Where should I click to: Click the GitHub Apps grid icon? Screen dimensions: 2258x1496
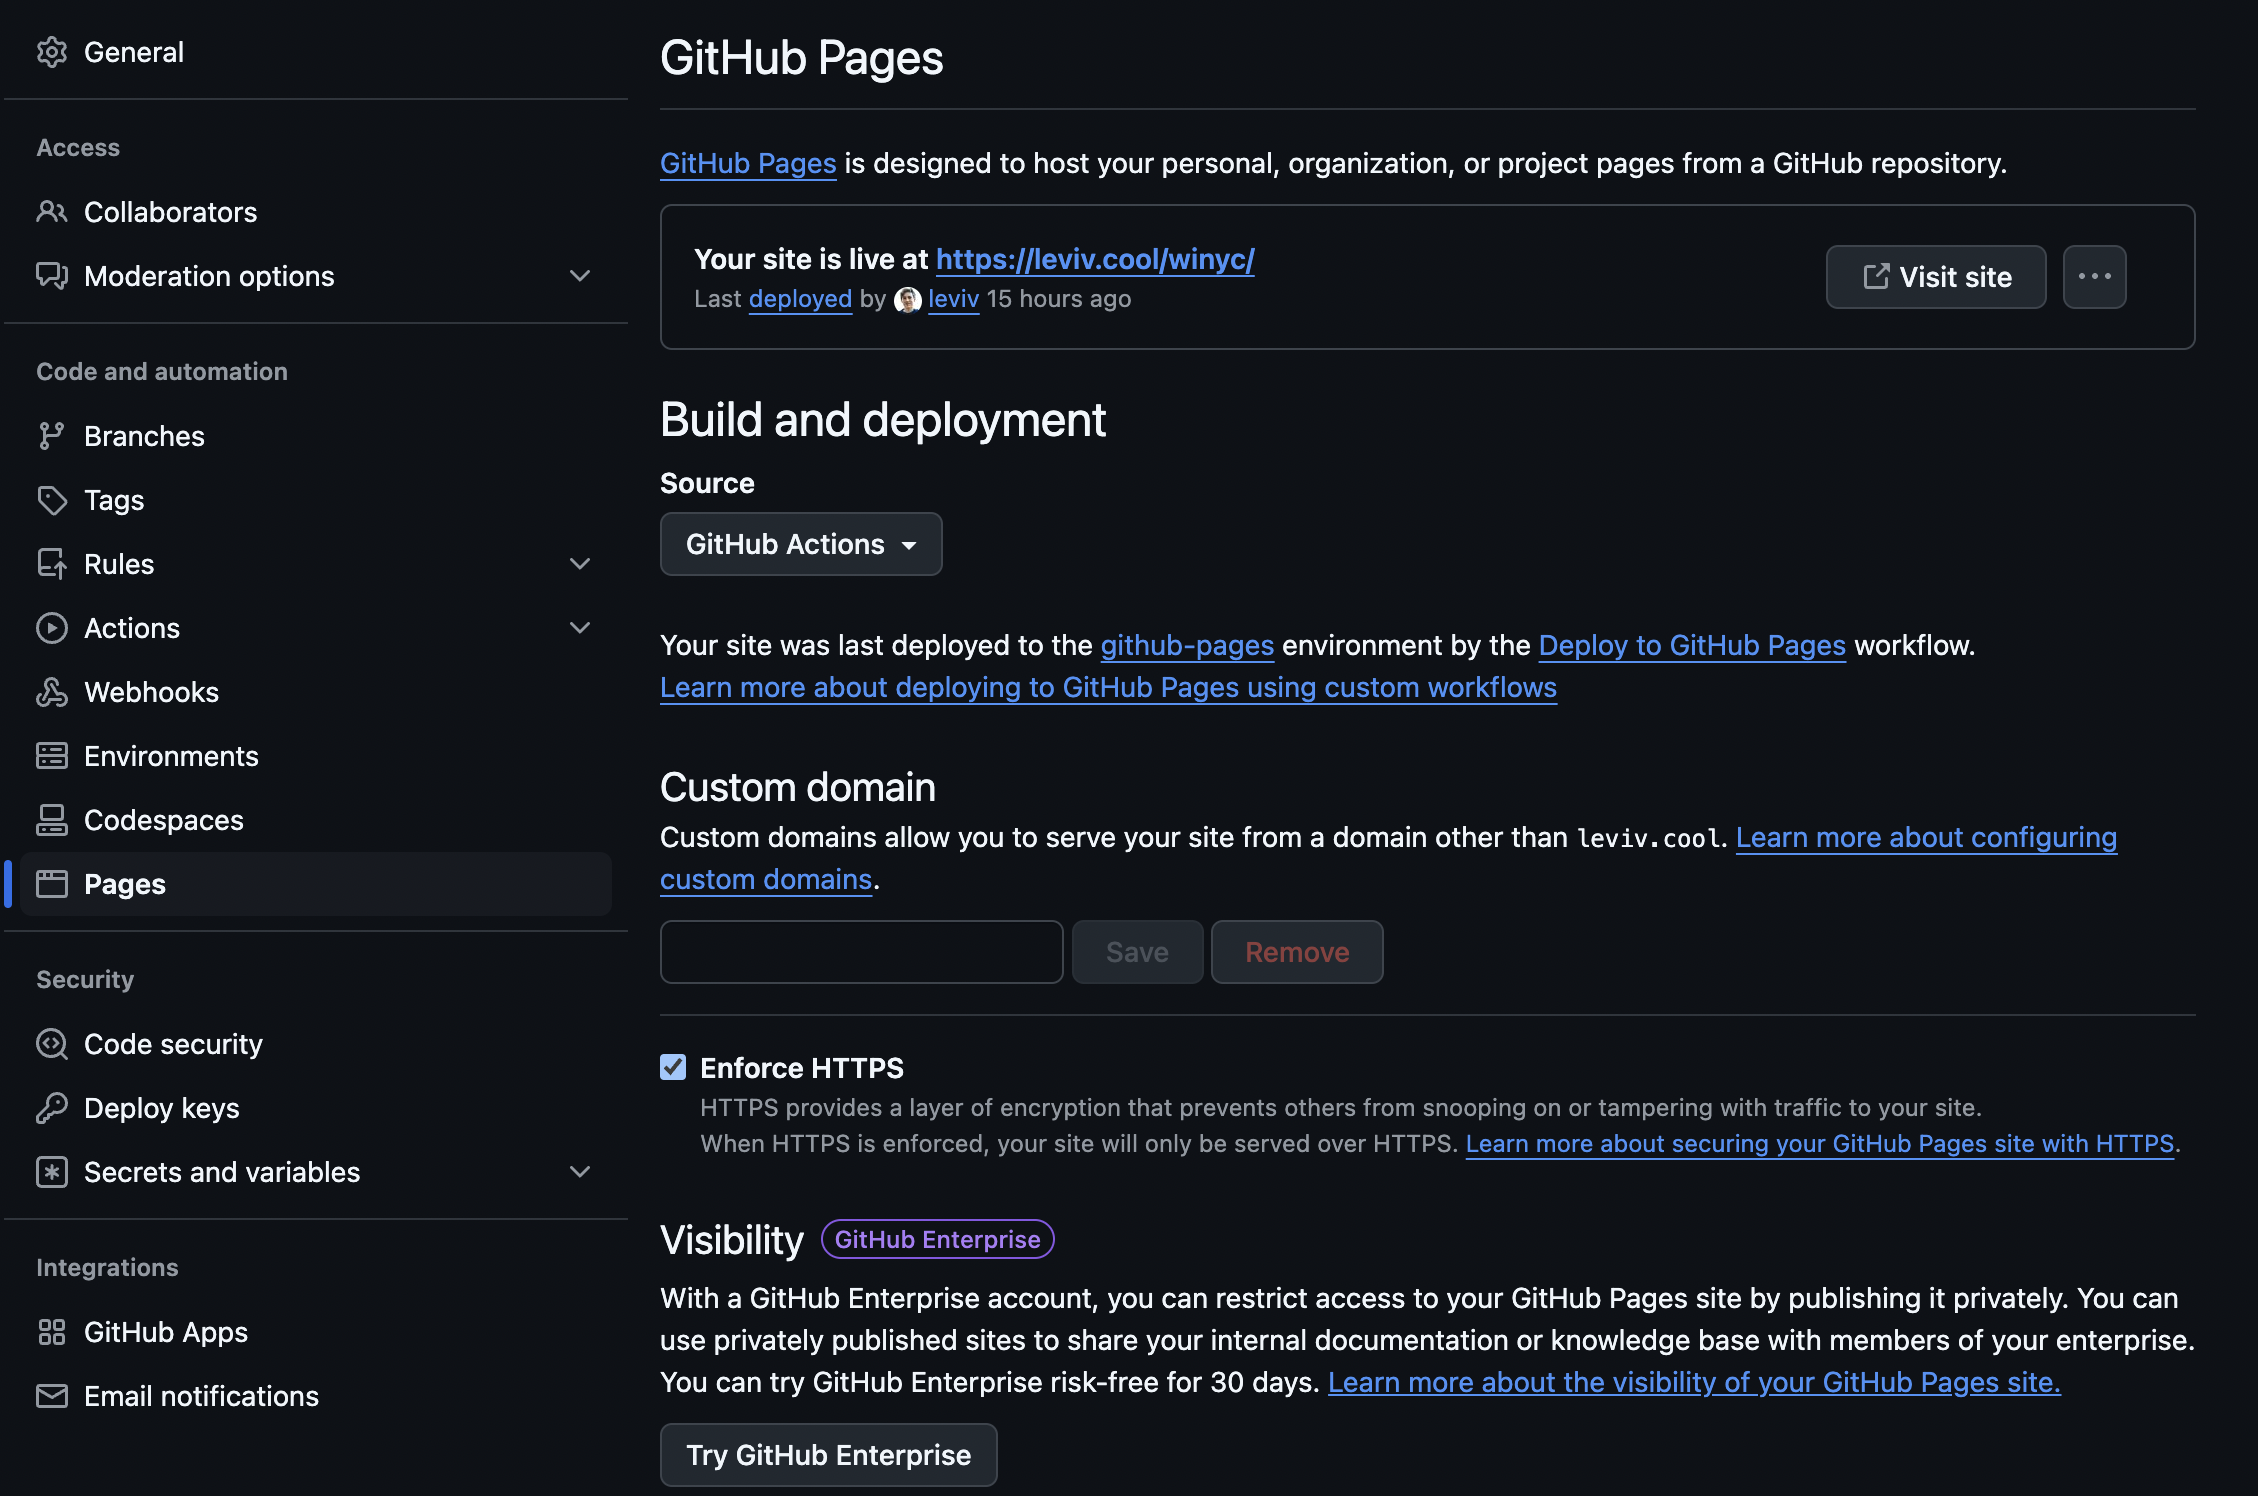pos(52,1332)
